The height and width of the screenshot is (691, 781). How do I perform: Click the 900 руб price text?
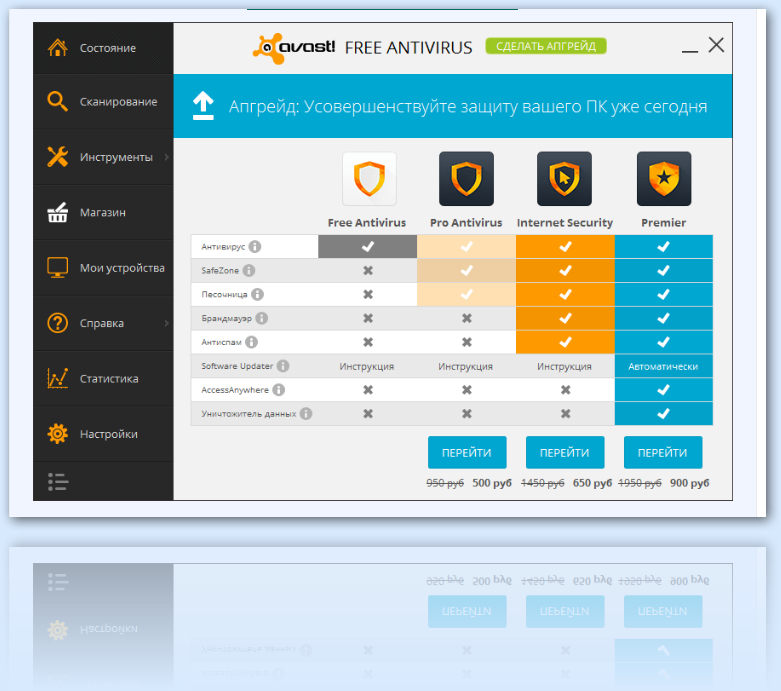click(689, 483)
